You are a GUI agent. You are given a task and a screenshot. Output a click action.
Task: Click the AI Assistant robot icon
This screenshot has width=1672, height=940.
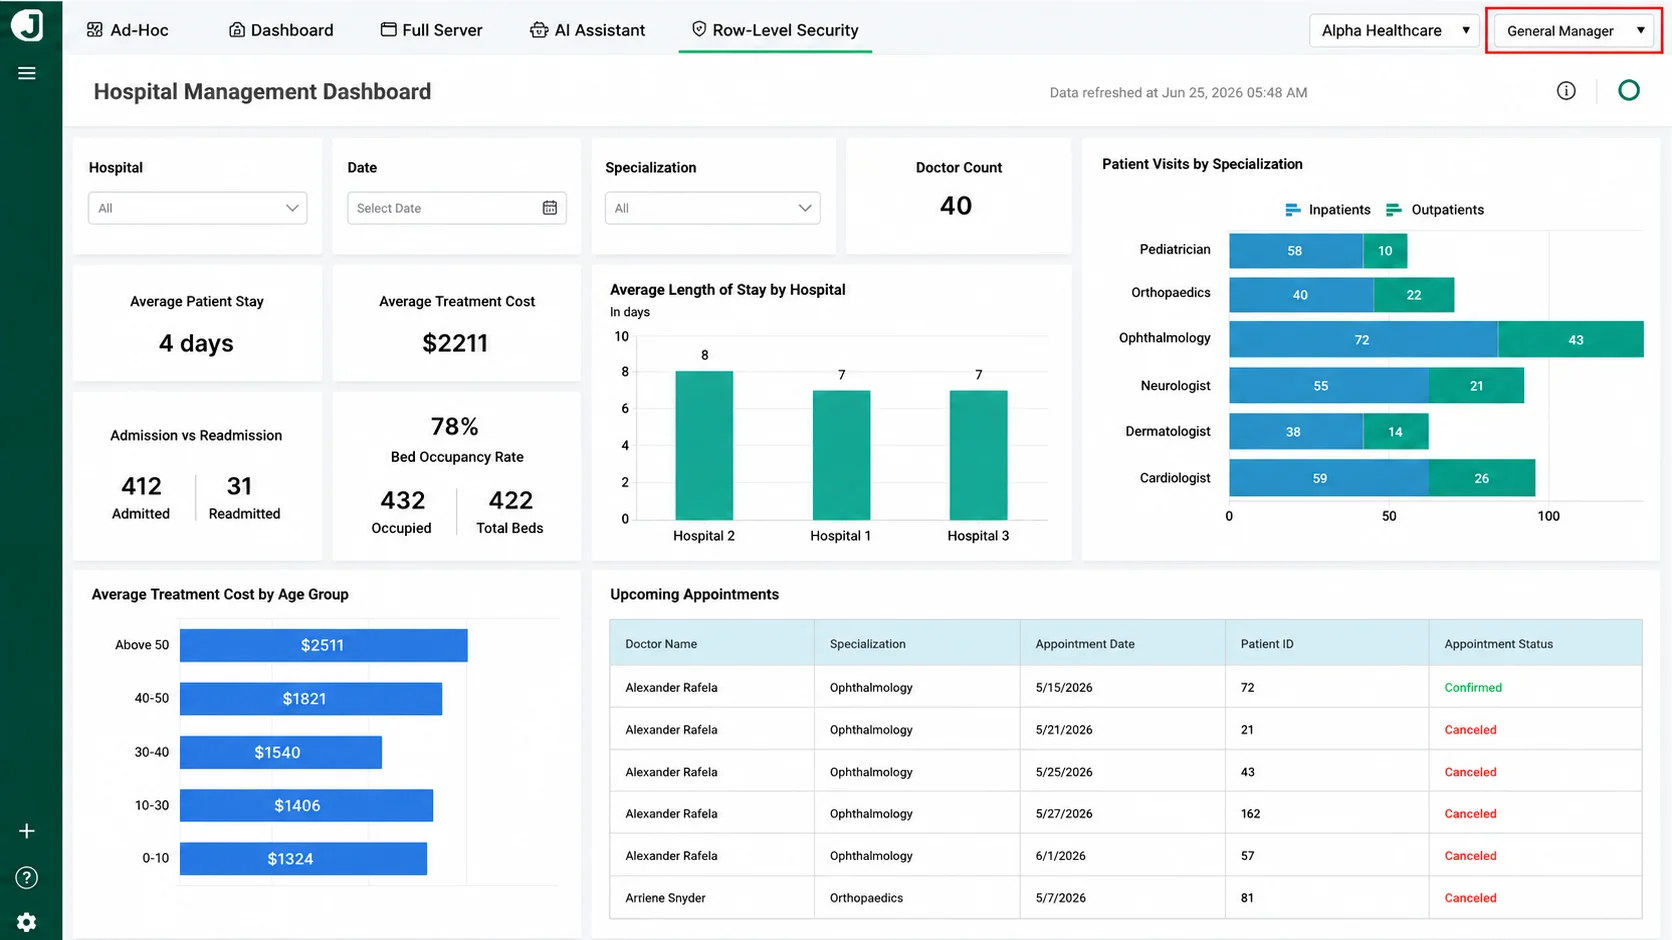539,30
